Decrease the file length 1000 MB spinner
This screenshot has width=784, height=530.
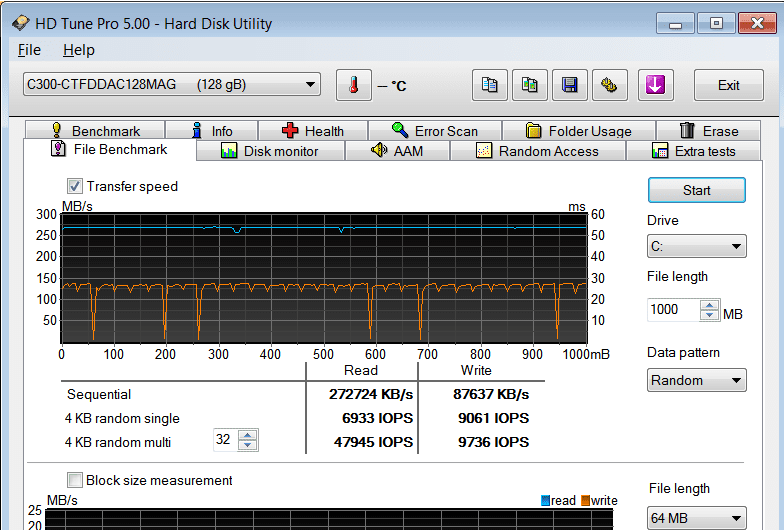(x=710, y=315)
